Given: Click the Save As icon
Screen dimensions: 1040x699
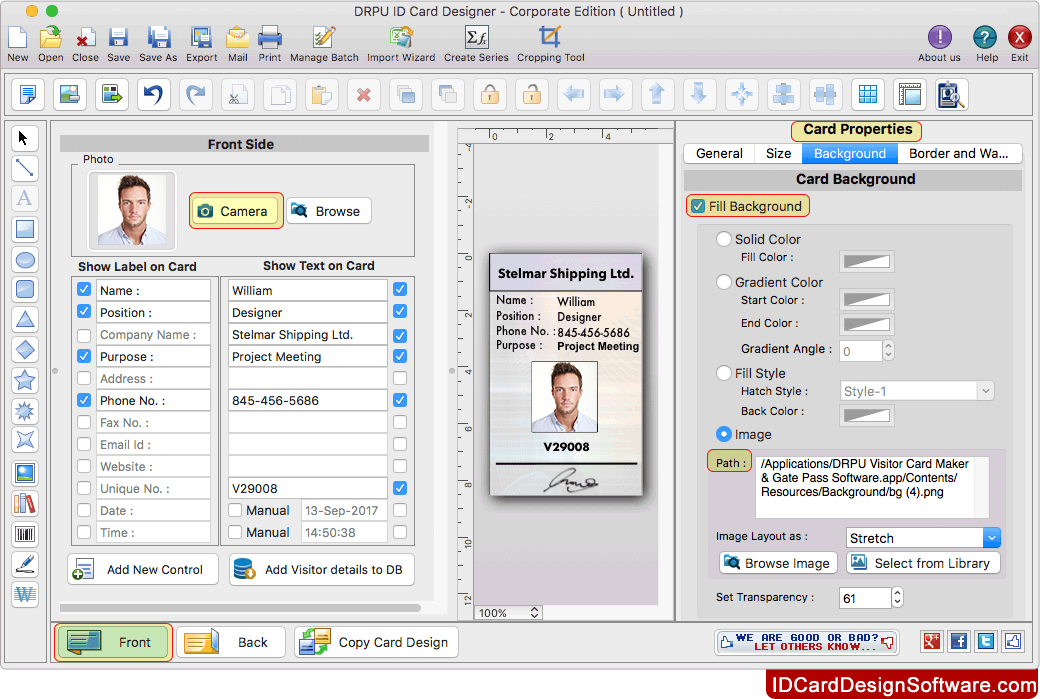Looking at the screenshot, I should pos(158,44).
